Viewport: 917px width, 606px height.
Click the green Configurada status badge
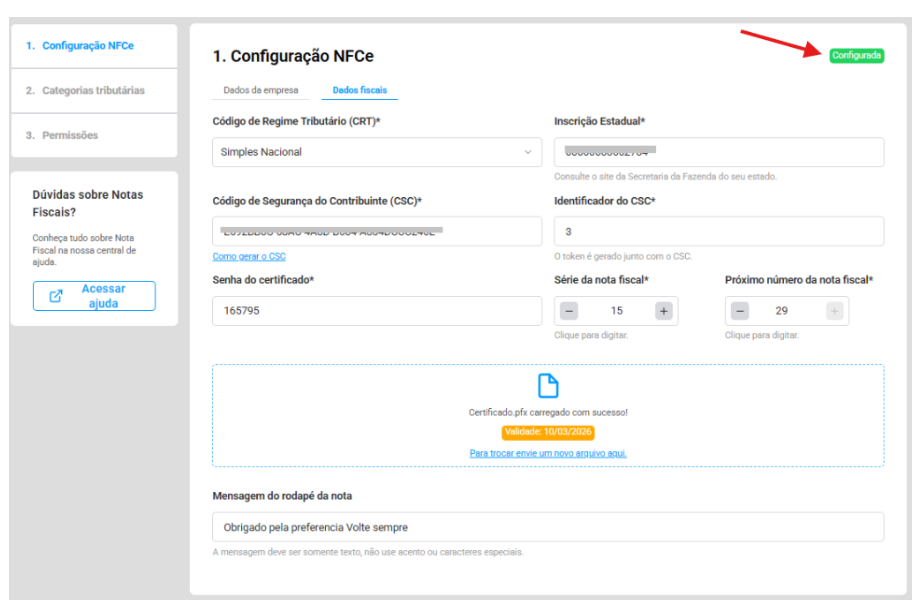pyautogui.click(x=856, y=56)
